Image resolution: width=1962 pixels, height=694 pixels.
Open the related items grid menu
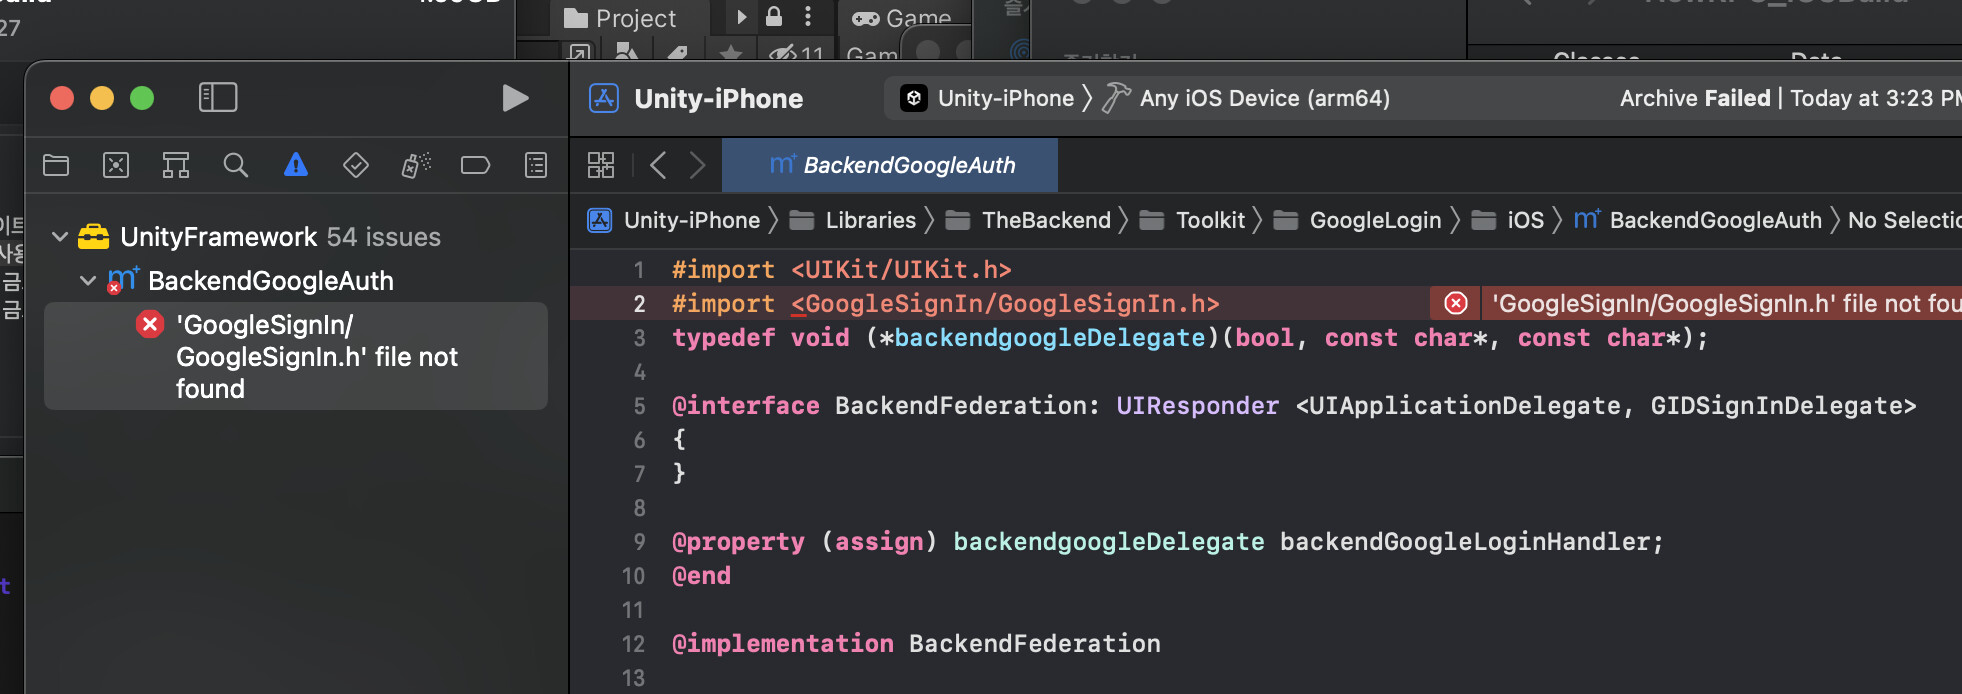click(x=601, y=165)
